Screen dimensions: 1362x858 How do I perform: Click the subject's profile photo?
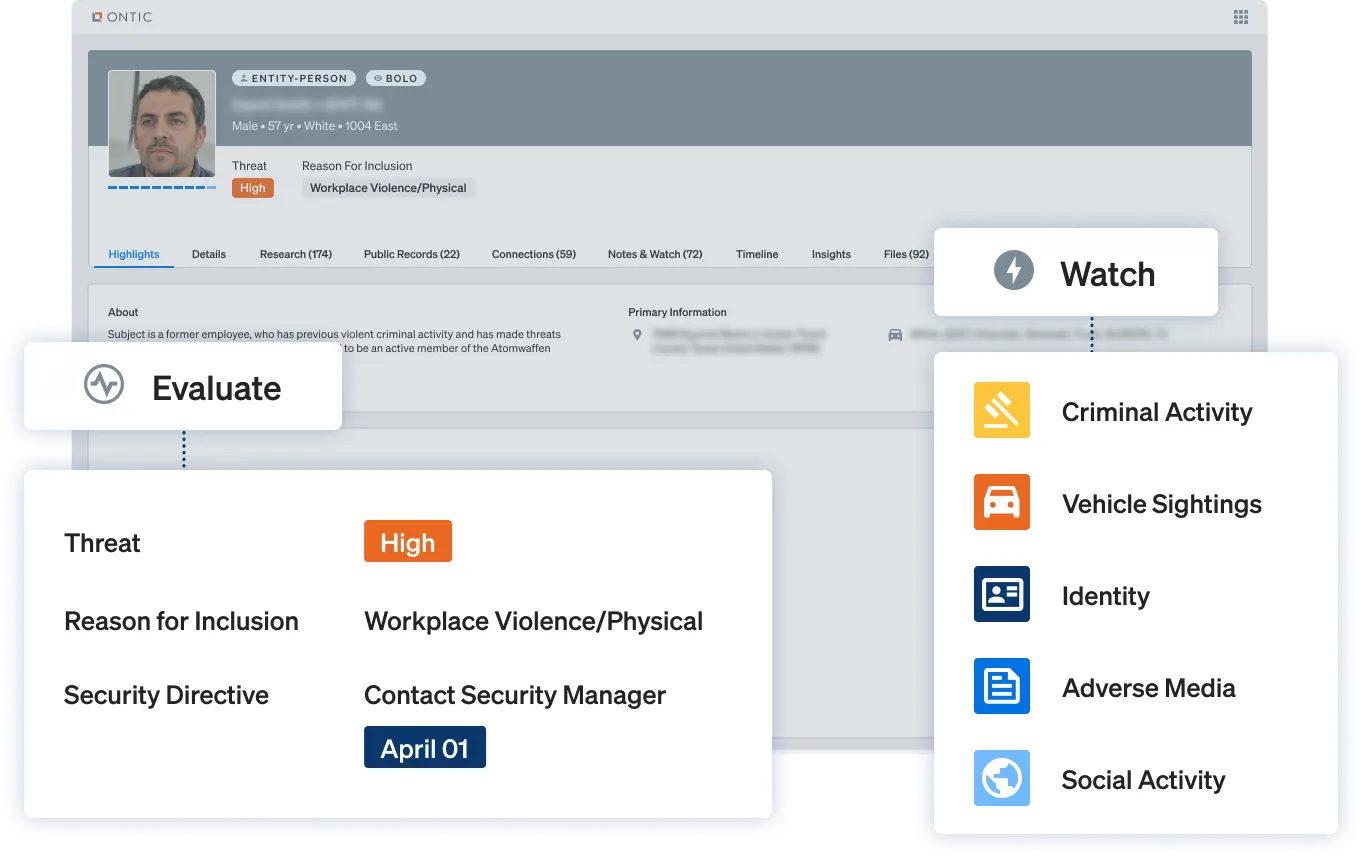point(162,124)
